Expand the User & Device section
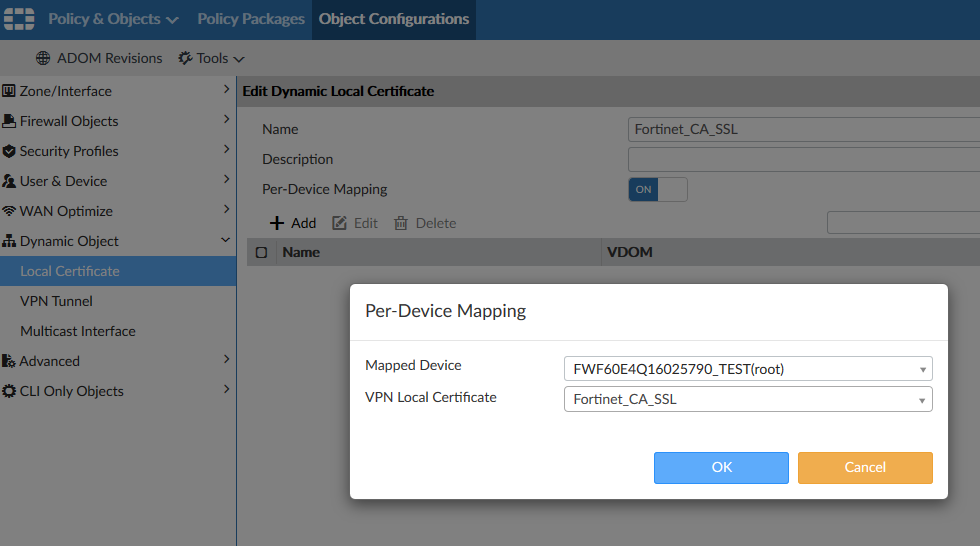980x546 pixels. click(226, 181)
